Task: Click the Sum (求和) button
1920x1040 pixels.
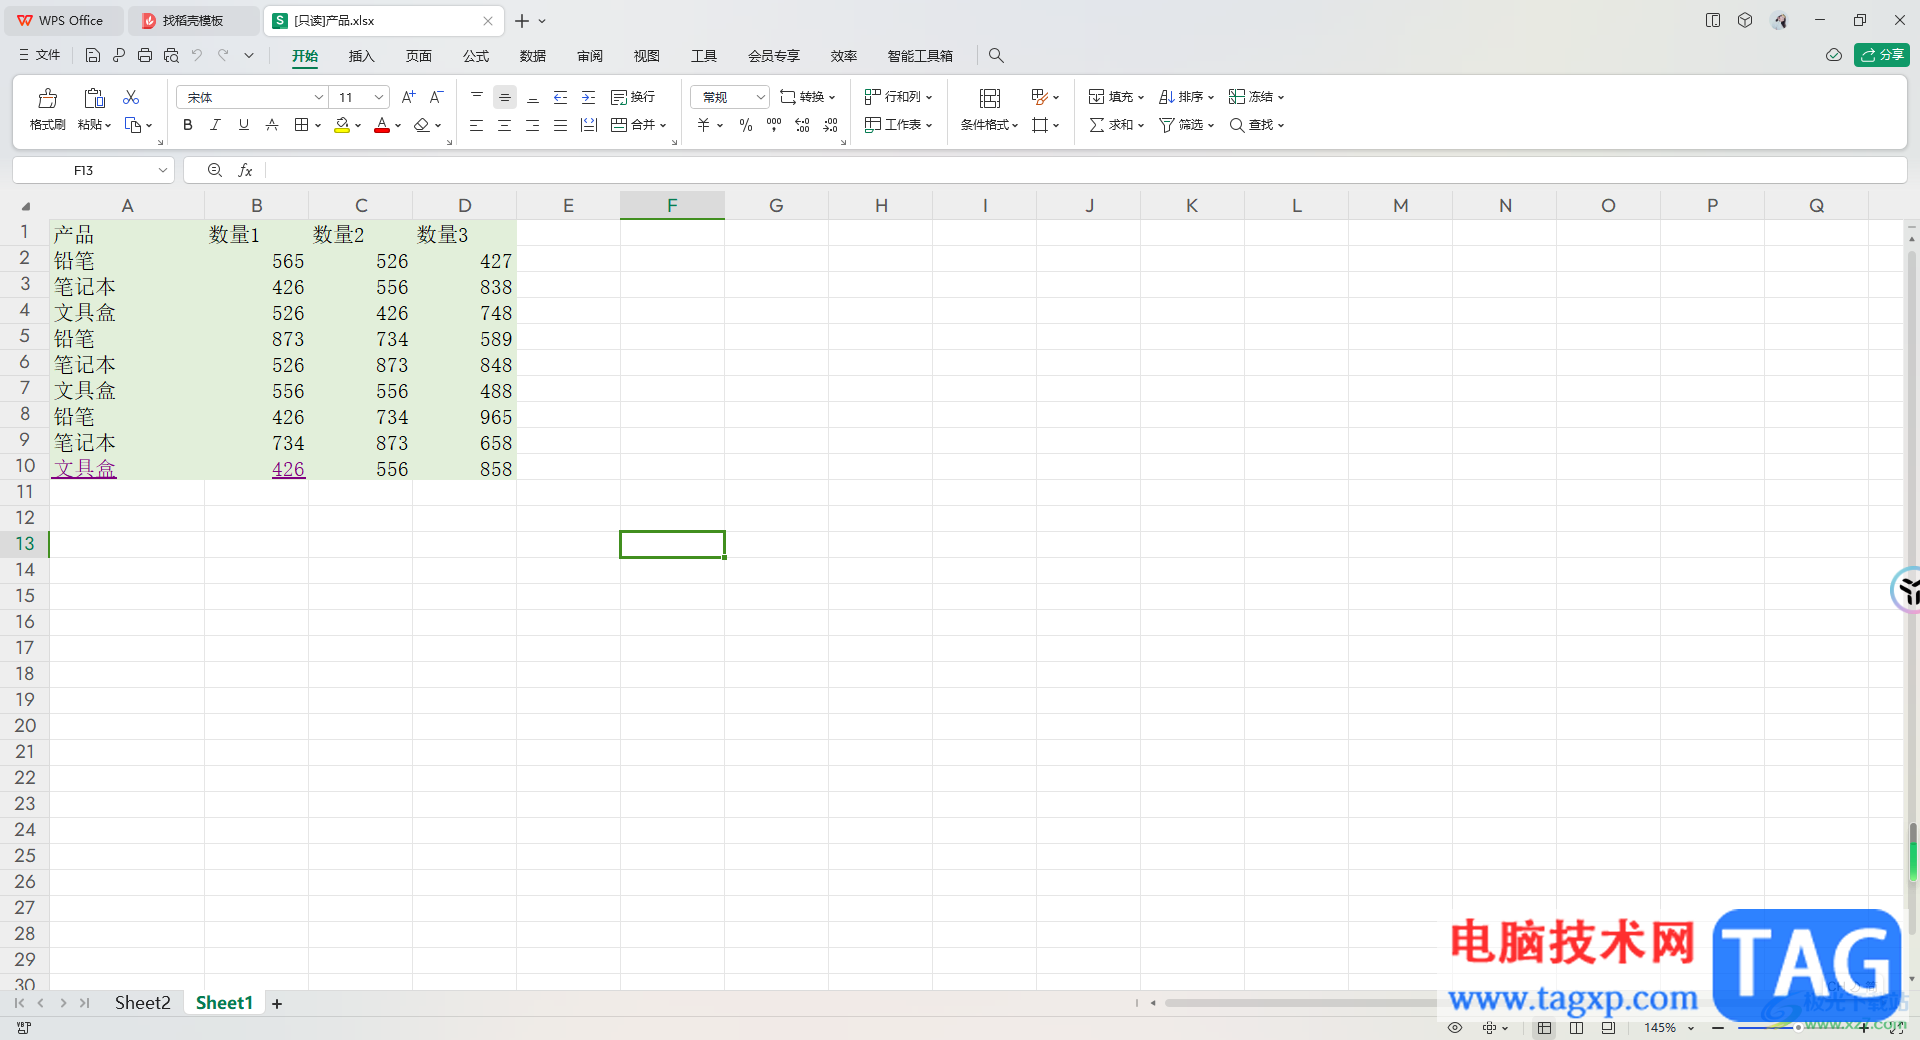Action: click(x=1116, y=125)
